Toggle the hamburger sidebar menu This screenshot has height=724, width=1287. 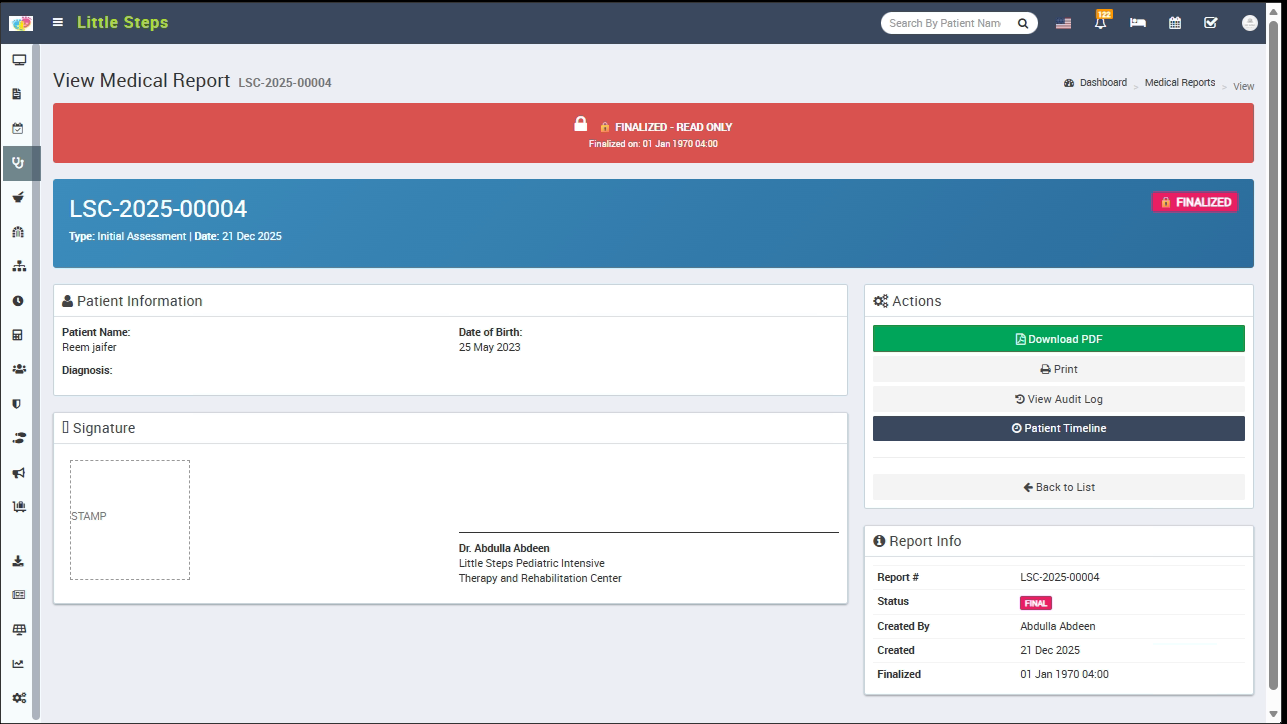(x=58, y=22)
